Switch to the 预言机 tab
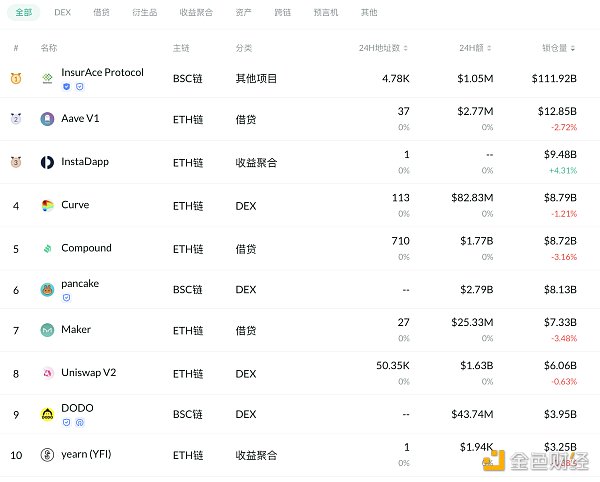Screen dimensions: 600x482 tap(326, 12)
